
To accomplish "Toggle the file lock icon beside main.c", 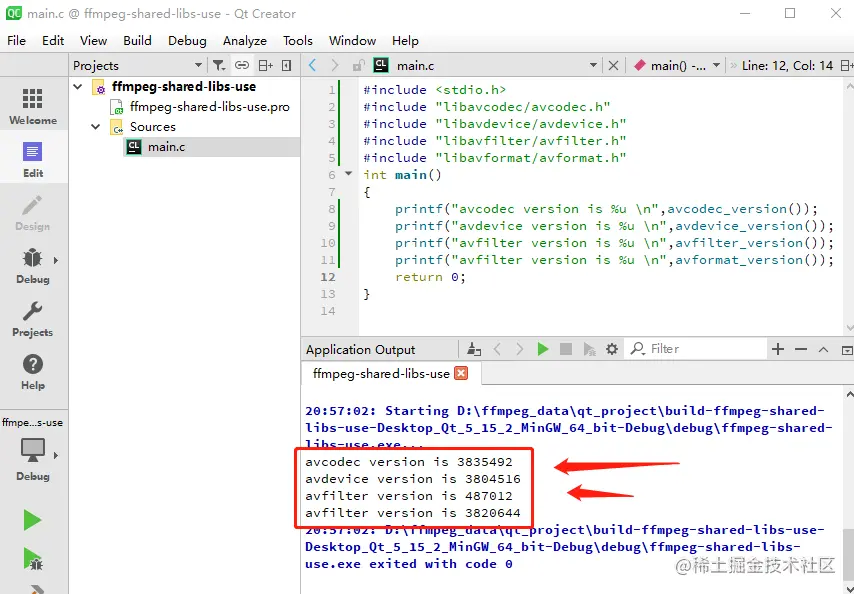I will 358,65.
